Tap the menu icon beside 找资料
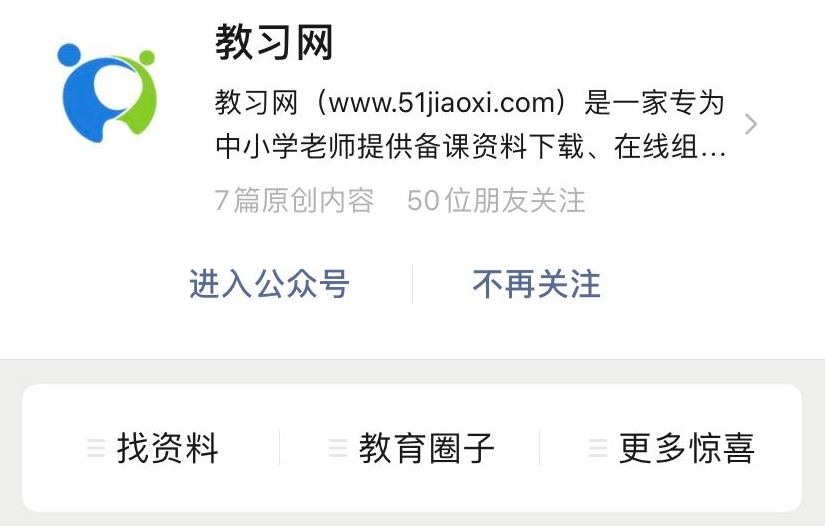 pyautogui.click(x=96, y=448)
